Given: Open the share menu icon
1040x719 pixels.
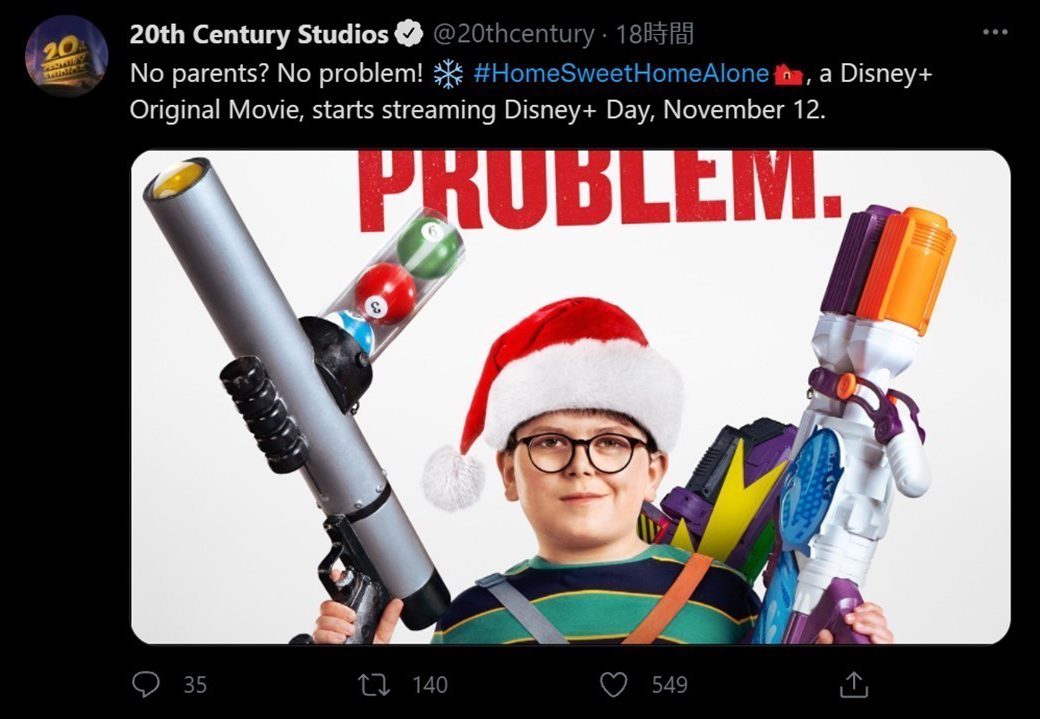Looking at the screenshot, I should (x=853, y=684).
